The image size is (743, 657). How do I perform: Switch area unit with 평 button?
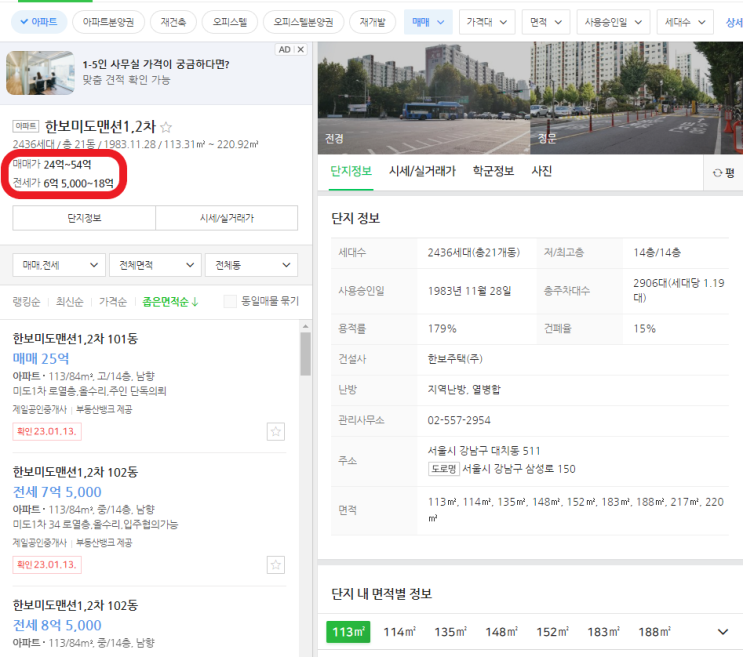[x=724, y=173]
